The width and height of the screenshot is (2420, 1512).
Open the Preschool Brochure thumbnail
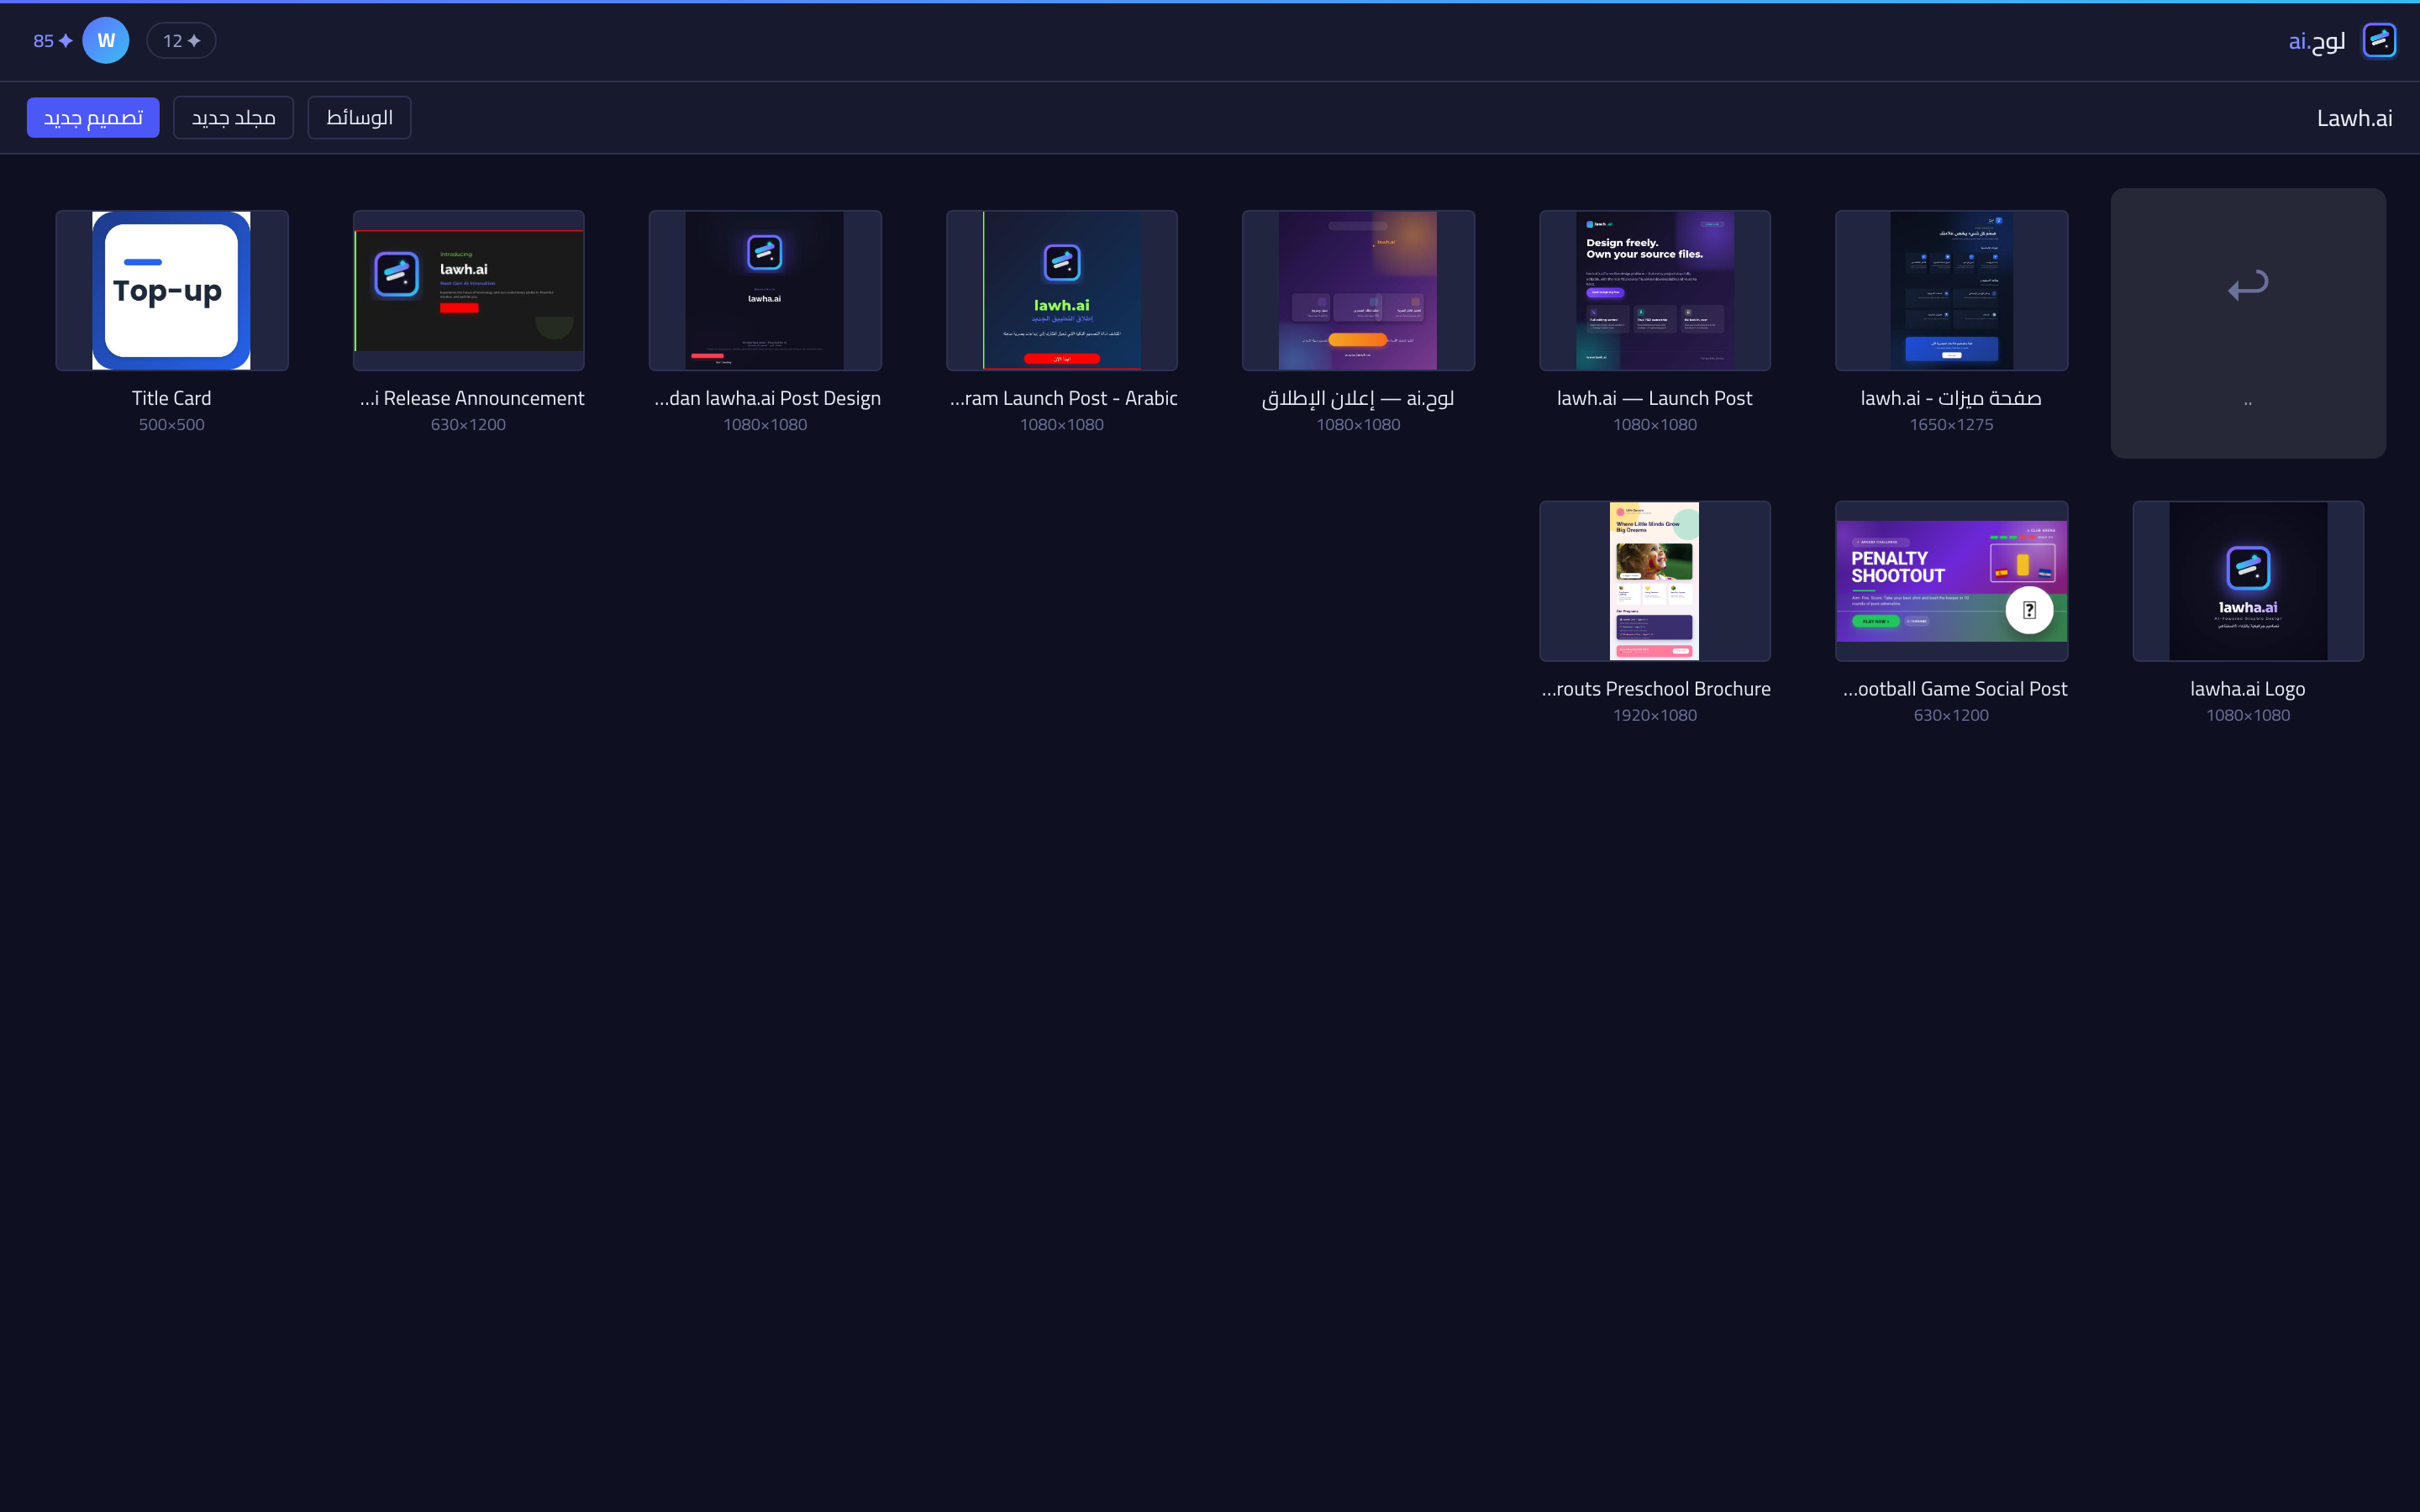(1655, 581)
